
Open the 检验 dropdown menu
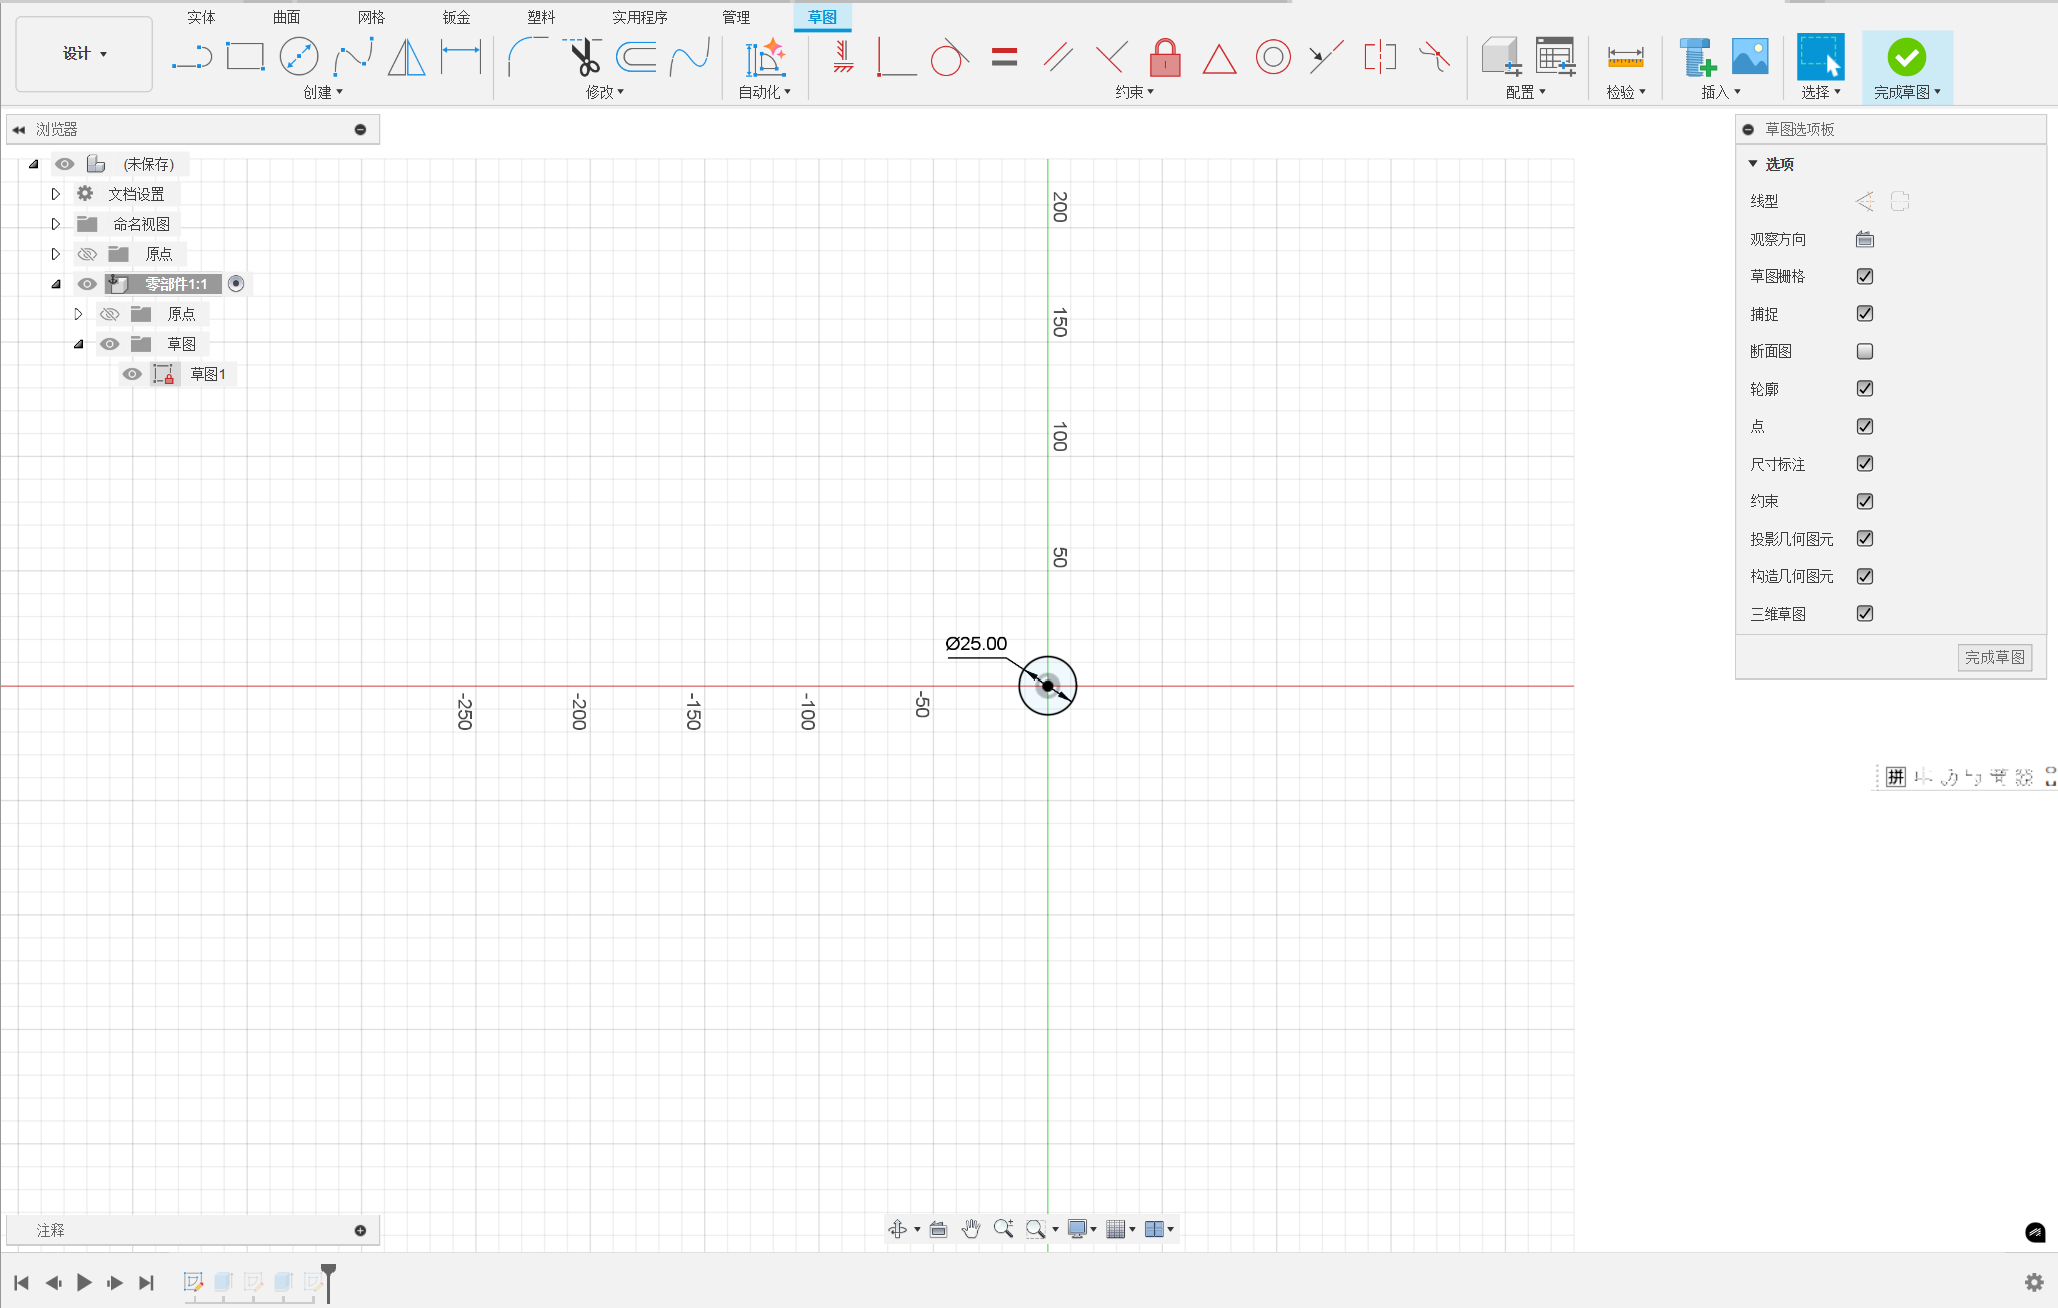[x=1626, y=92]
